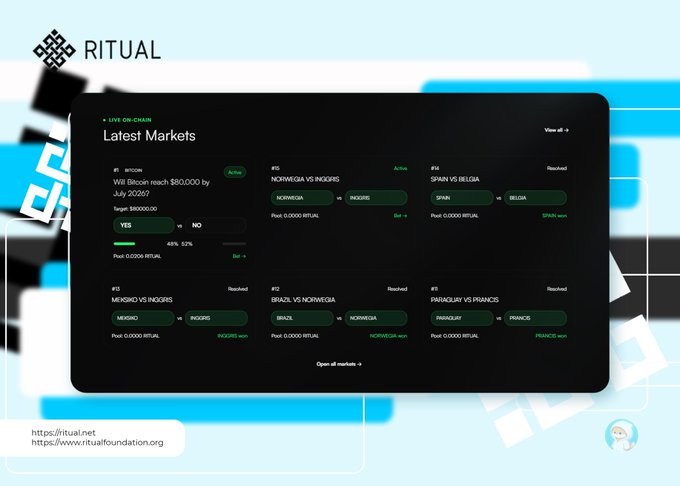
Task: Click the SPAIN won result
Action: click(554, 215)
